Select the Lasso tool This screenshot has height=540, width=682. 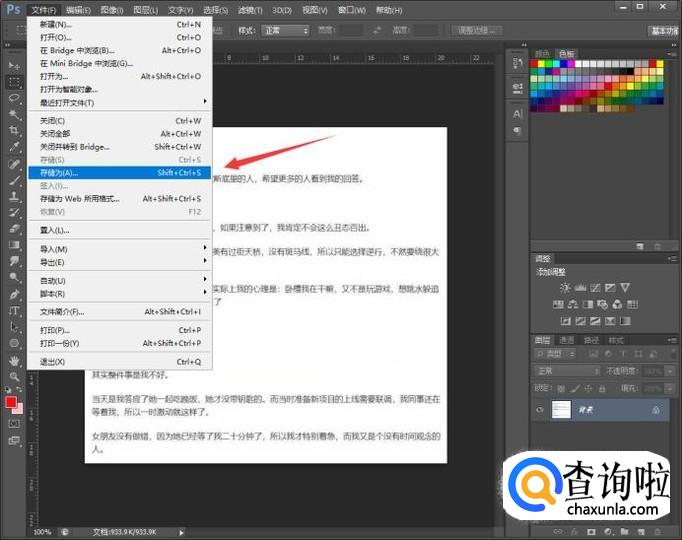pyautogui.click(x=14, y=98)
